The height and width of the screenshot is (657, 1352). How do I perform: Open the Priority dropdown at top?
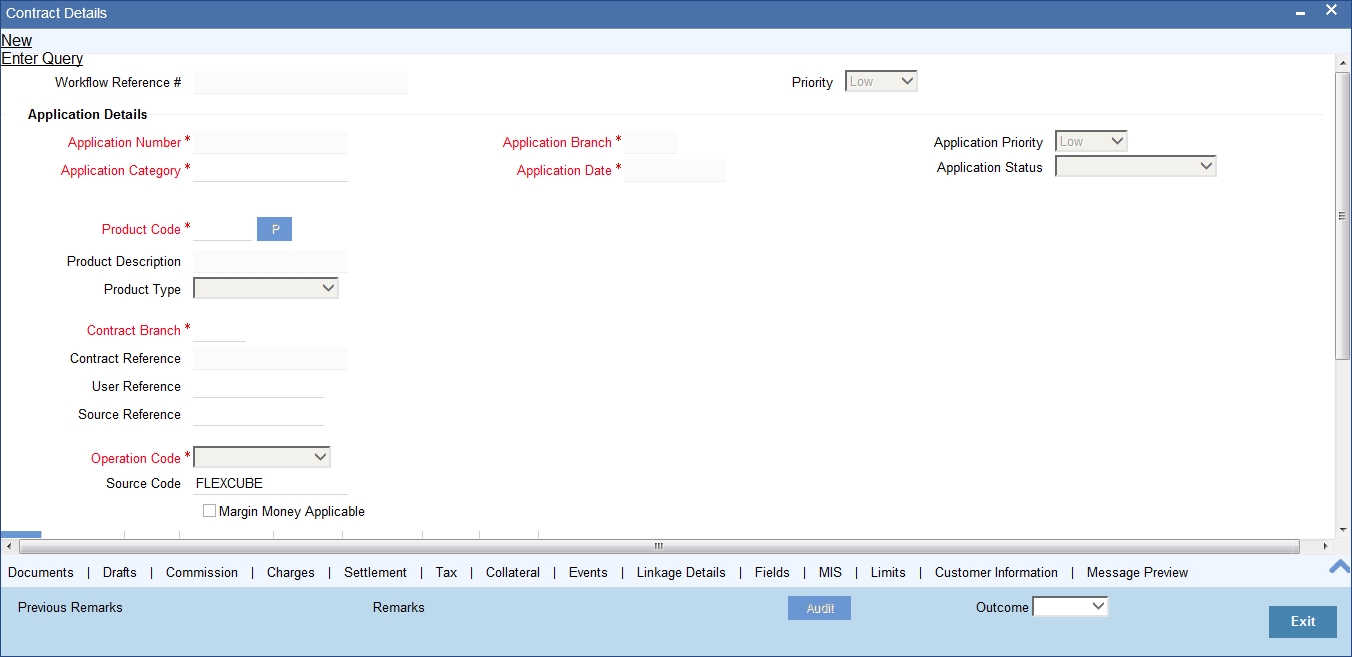click(x=881, y=82)
